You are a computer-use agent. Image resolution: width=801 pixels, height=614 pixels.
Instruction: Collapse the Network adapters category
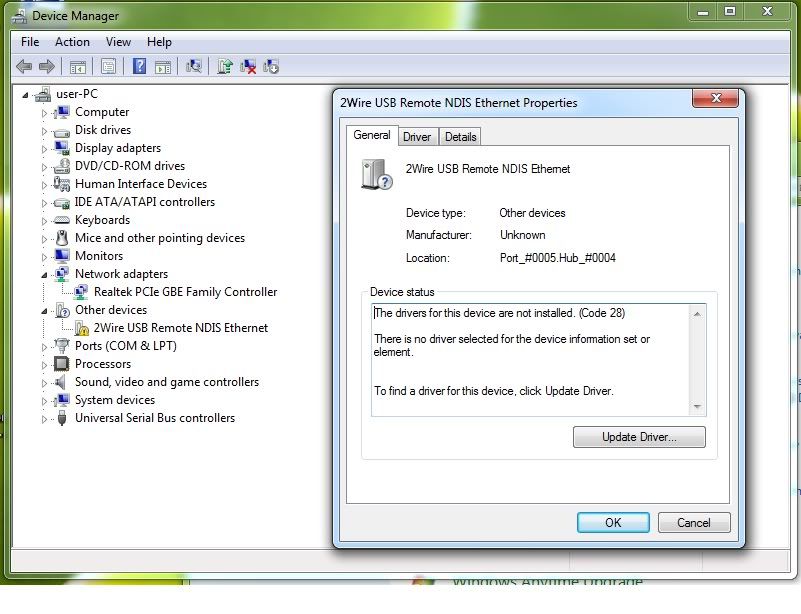tap(44, 275)
